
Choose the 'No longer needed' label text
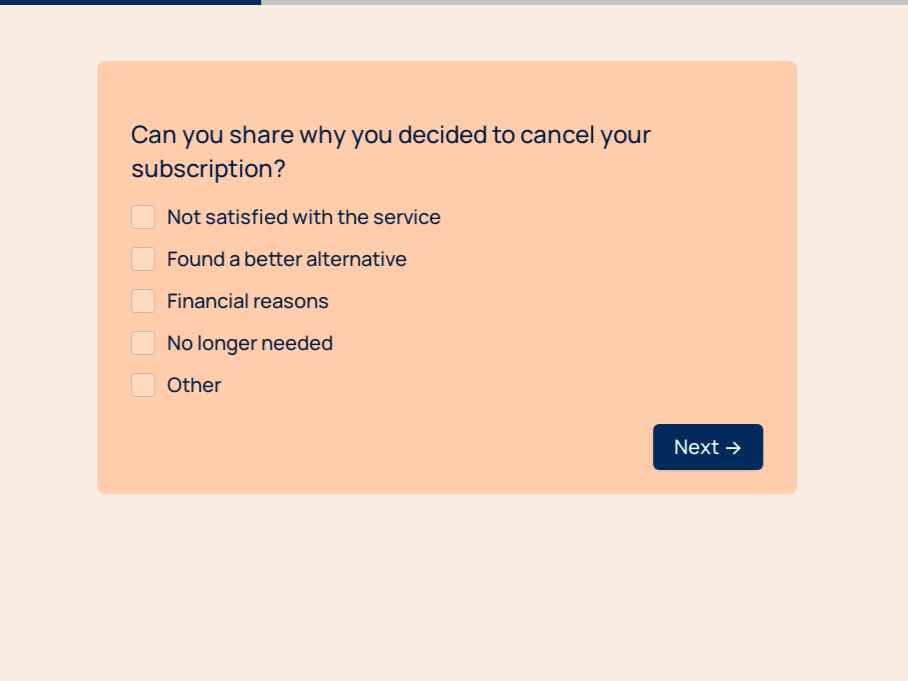(x=249, y=343)
